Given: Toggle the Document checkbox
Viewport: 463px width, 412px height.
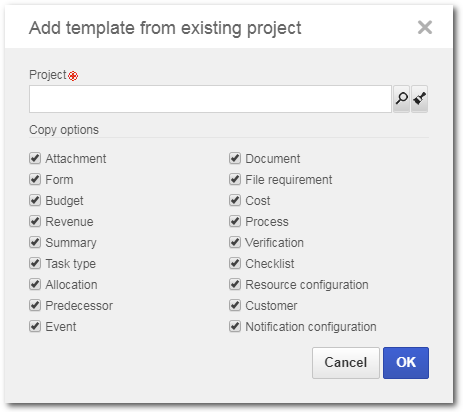Looking at the screenshot, I should 235,158.
